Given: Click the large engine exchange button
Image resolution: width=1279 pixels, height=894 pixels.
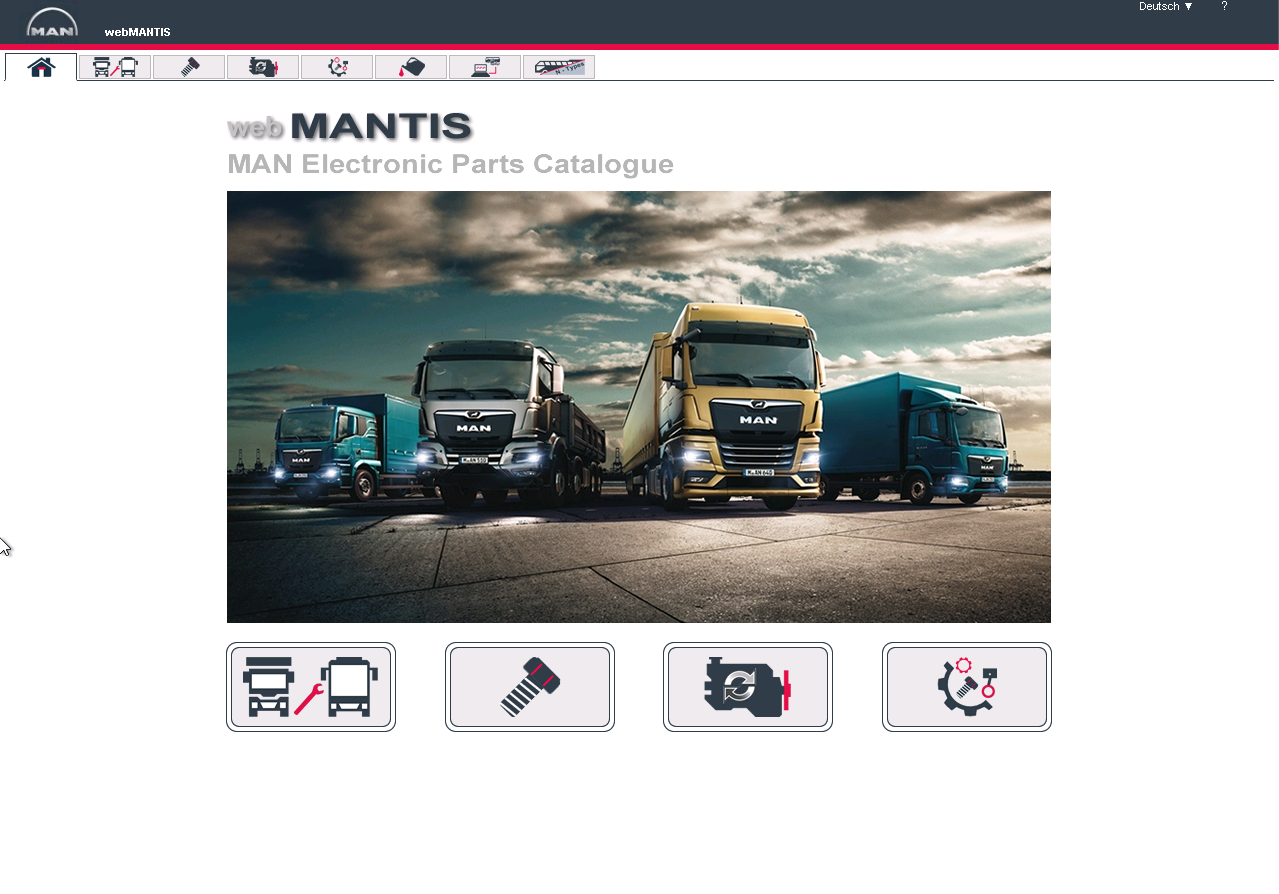Looking at the screenshot, I should click(x=748, y=687).
